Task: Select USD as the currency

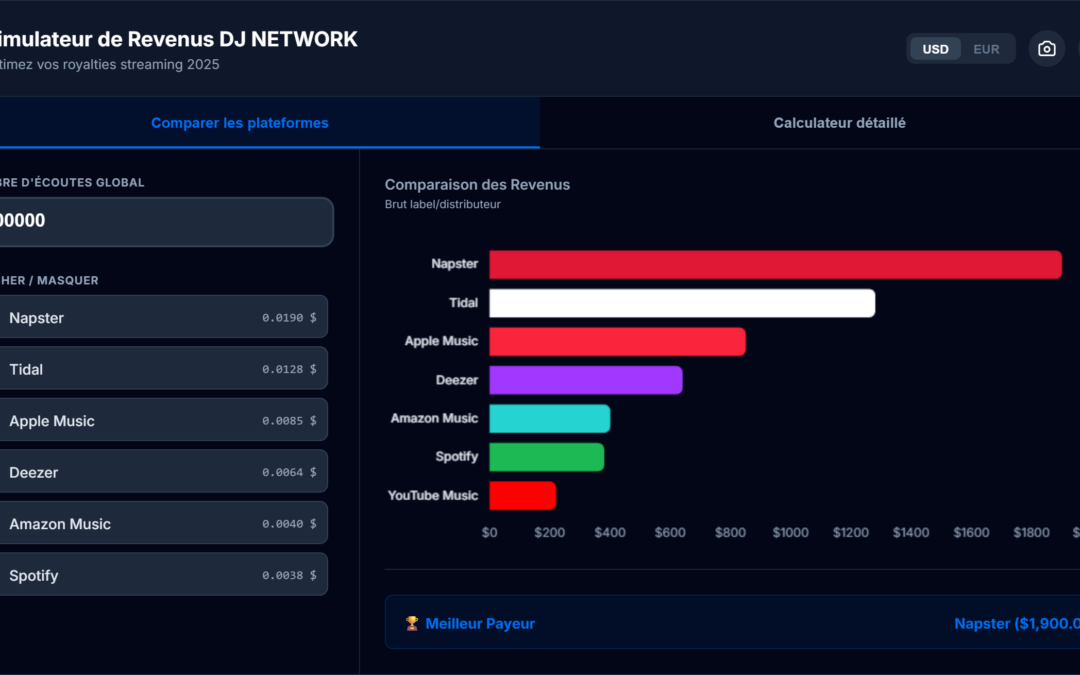Action: [935, 48]
